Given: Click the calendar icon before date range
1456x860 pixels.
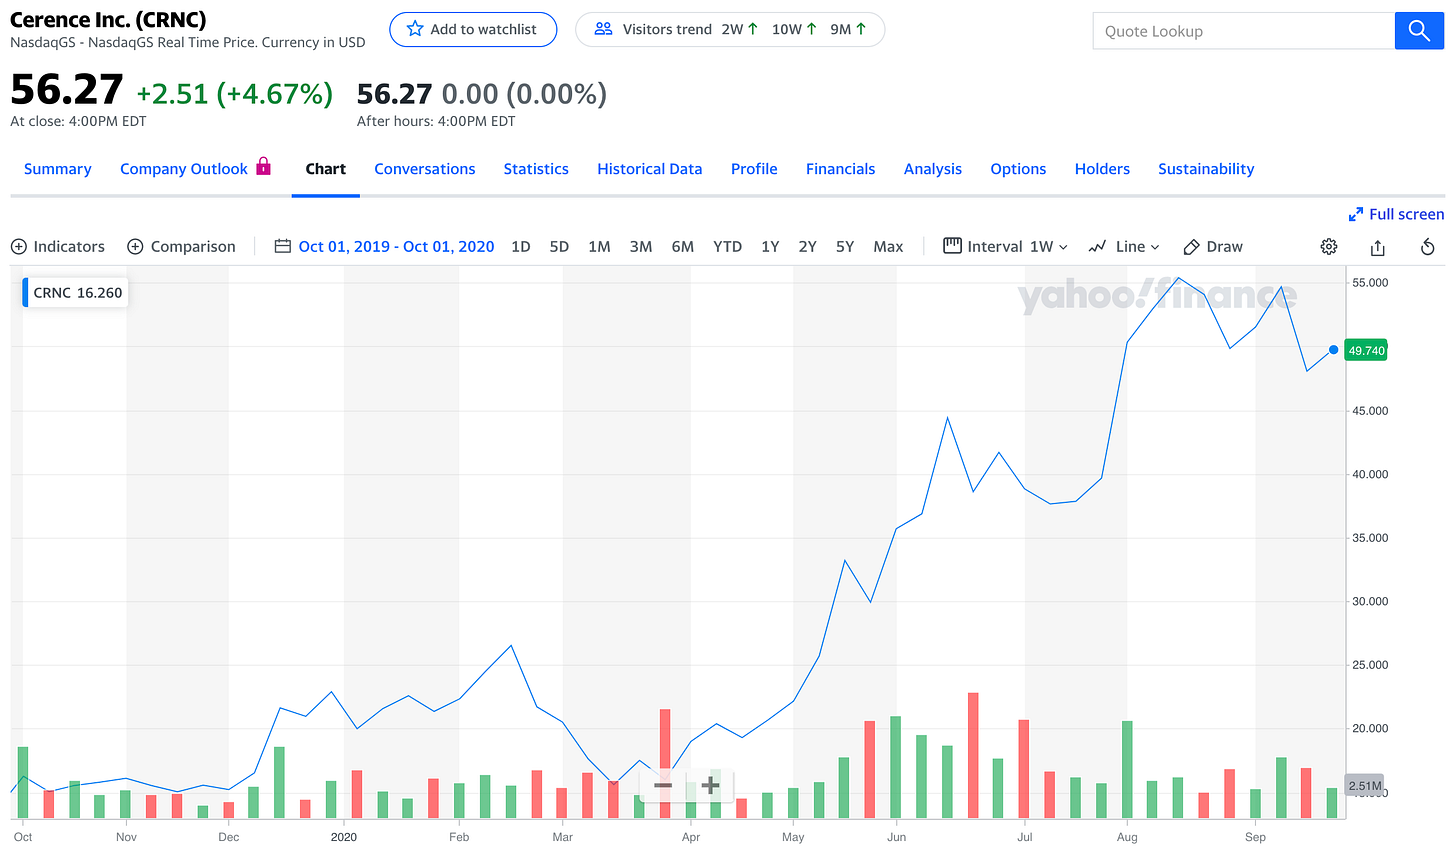Looking at the screenshot, I should [283, 246].
